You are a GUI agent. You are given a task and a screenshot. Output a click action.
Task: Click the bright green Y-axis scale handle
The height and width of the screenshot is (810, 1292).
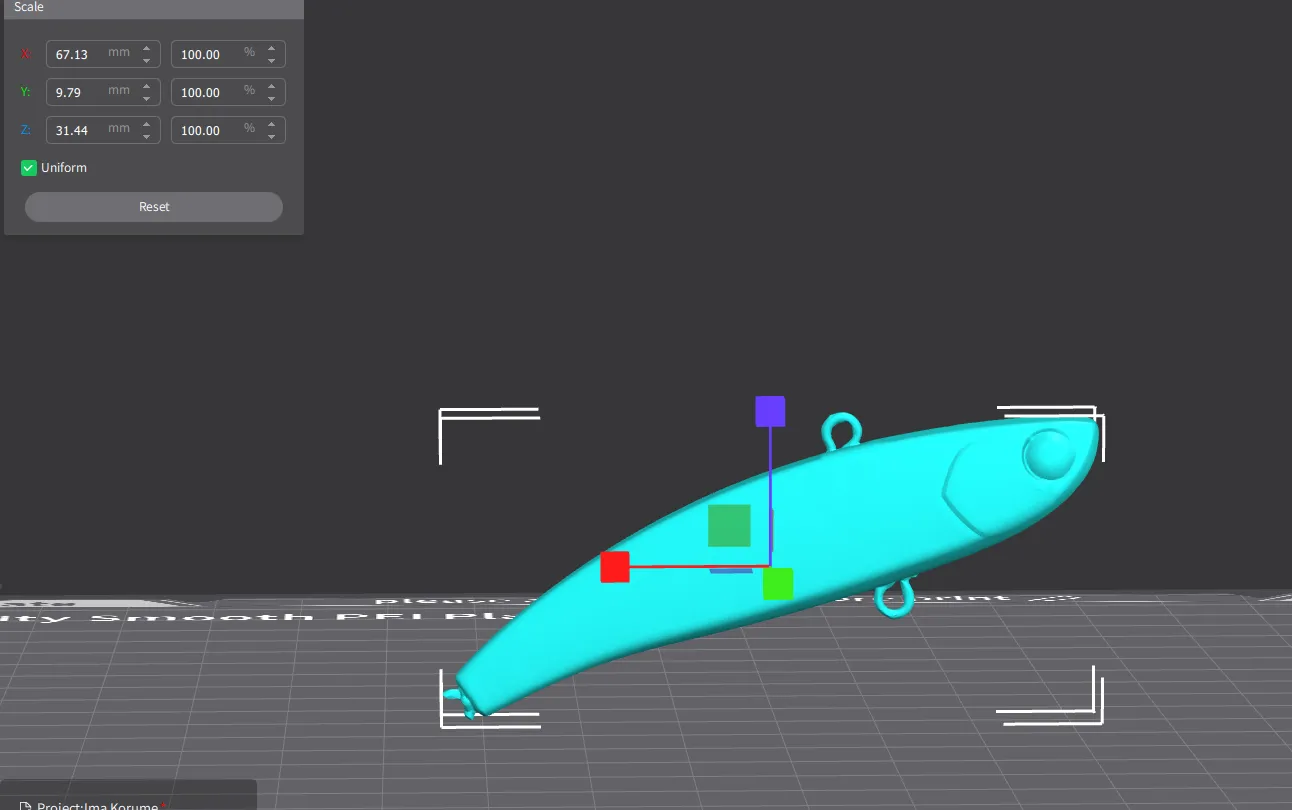pos(778,584)
